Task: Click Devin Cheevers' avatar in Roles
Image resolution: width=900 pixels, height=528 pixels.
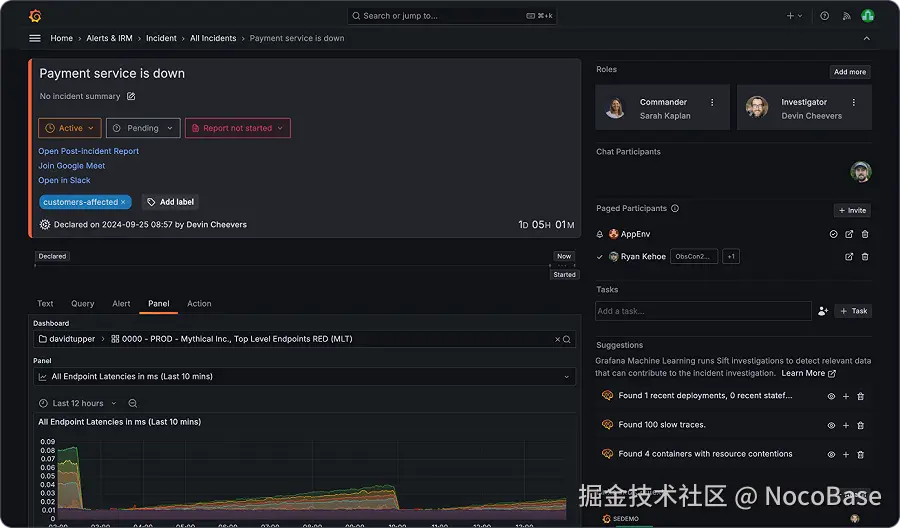Action: coord(757,107)
